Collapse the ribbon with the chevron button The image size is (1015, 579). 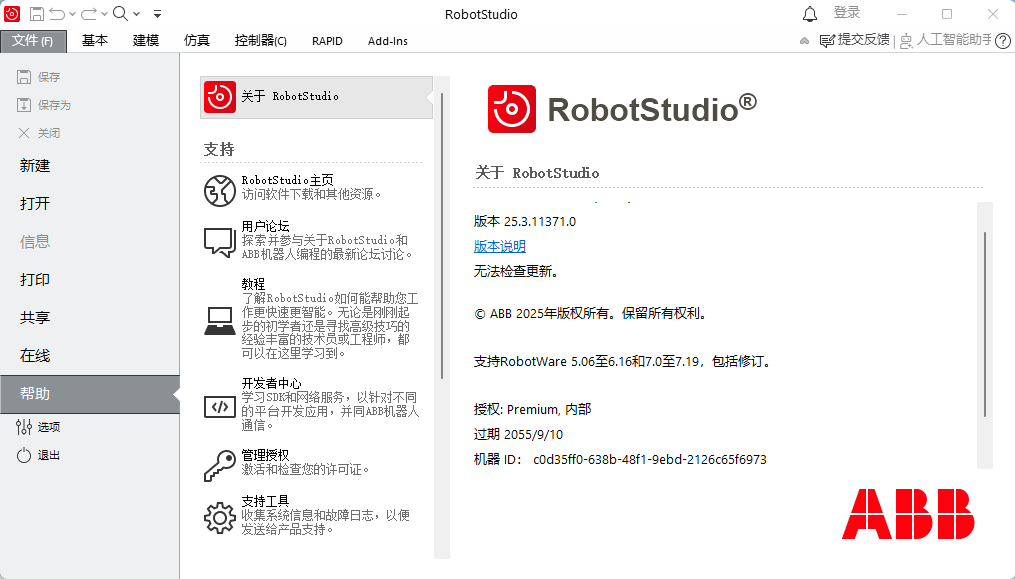pos(805,41)
